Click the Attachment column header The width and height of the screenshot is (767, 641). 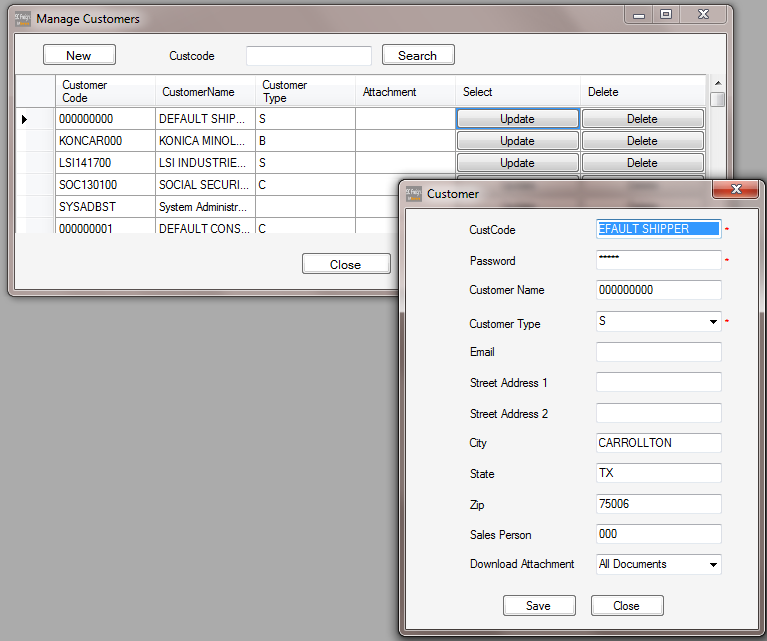coord(406,92)
